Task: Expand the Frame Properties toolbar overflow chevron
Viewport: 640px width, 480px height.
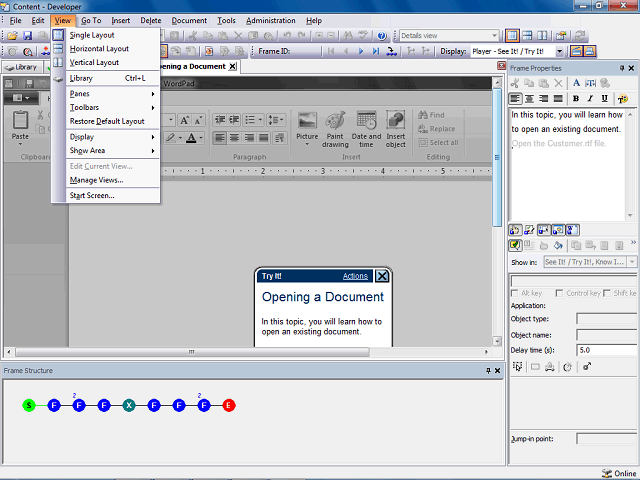Action: [633, 242]
